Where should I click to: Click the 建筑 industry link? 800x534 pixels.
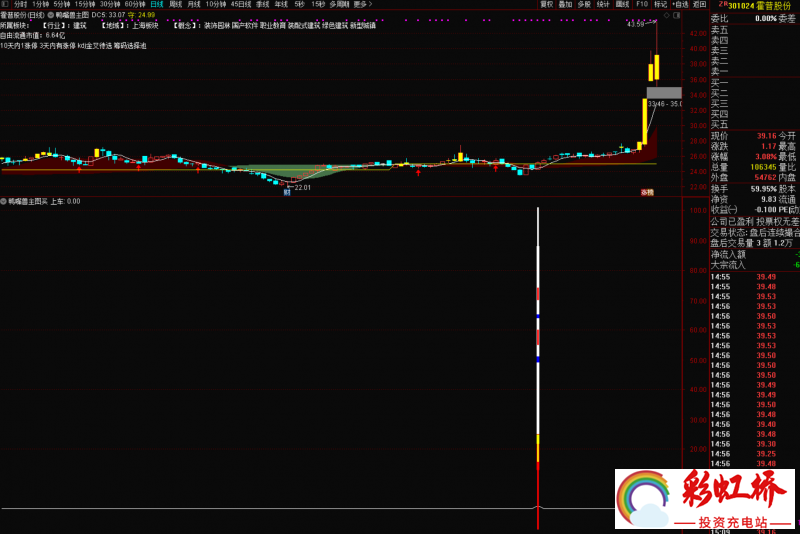(x=80, y=26)
